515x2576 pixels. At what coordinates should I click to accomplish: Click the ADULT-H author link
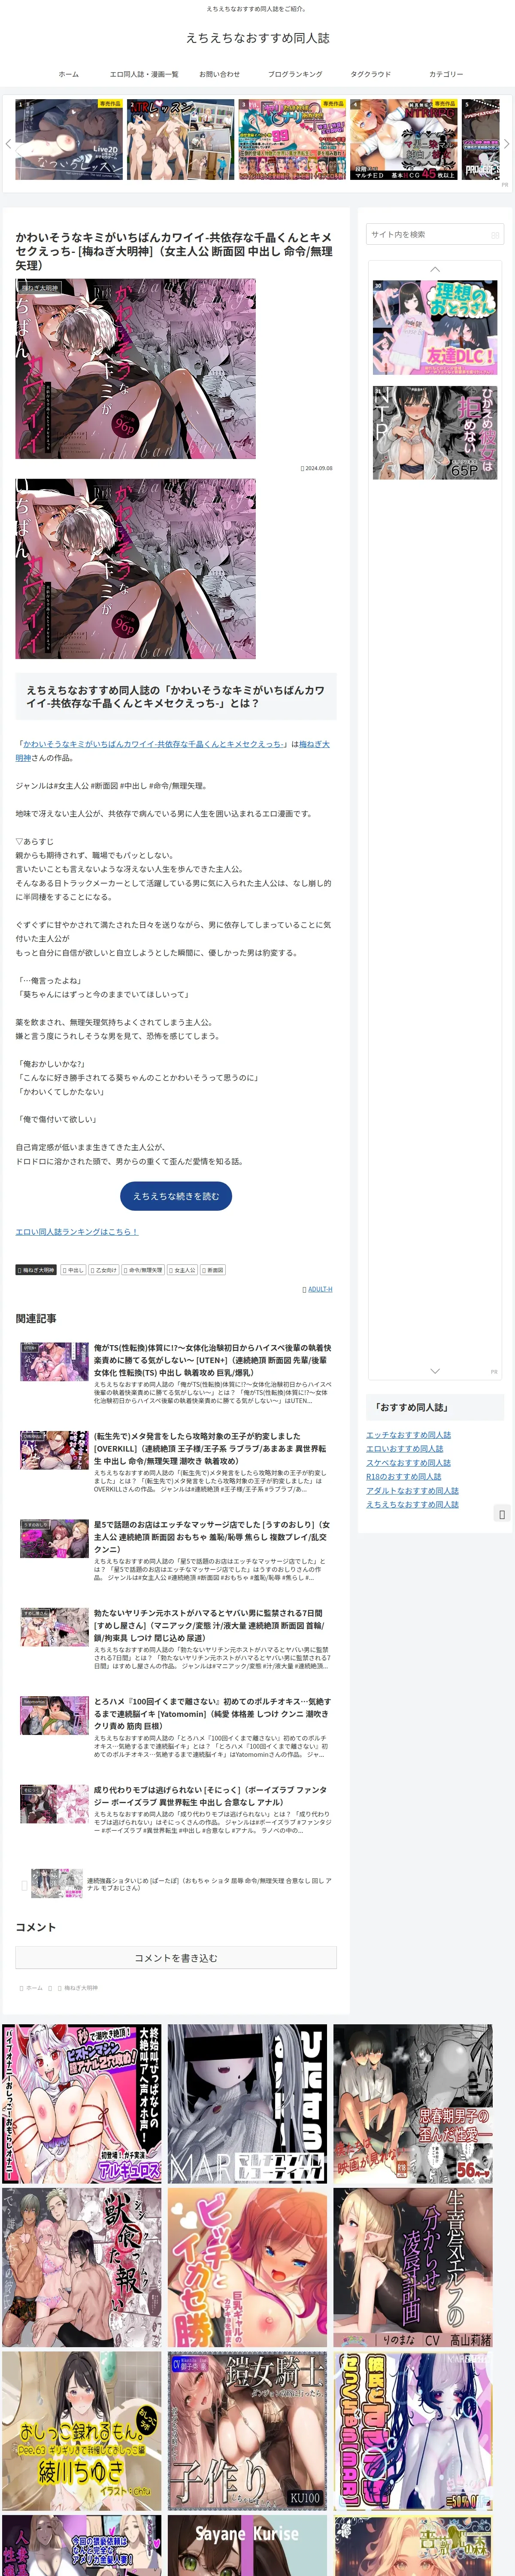click(x=319, y=1289)
